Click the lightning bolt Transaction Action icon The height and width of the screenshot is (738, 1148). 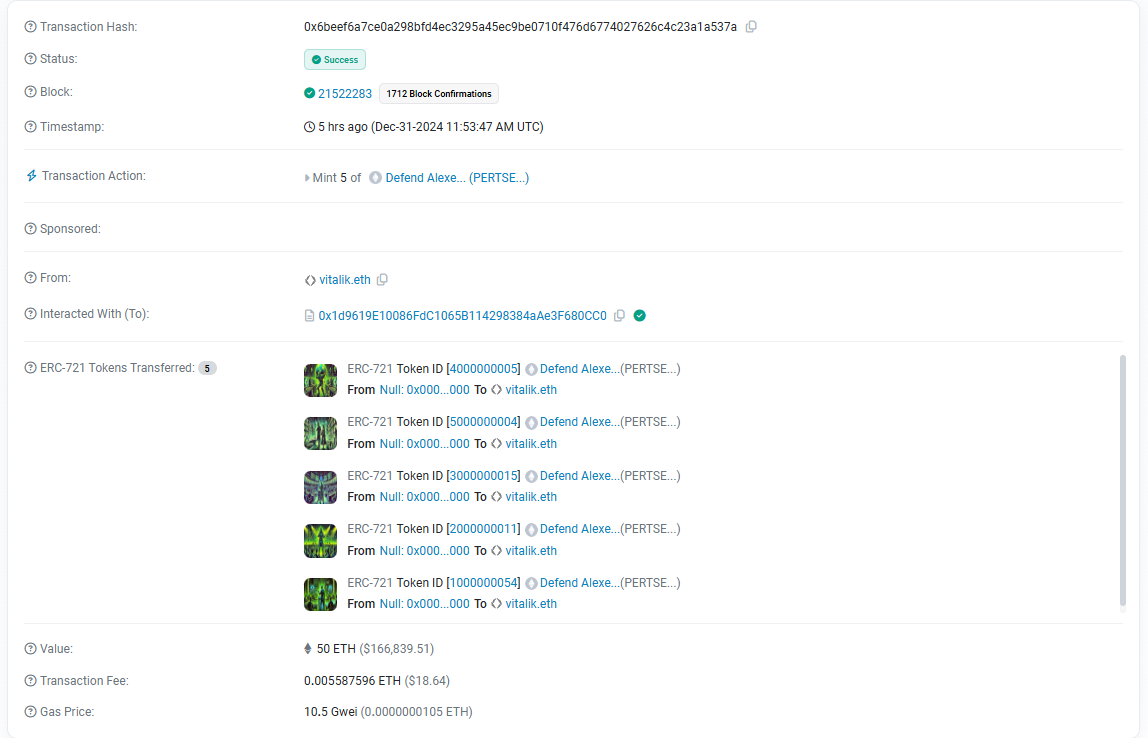31,176
